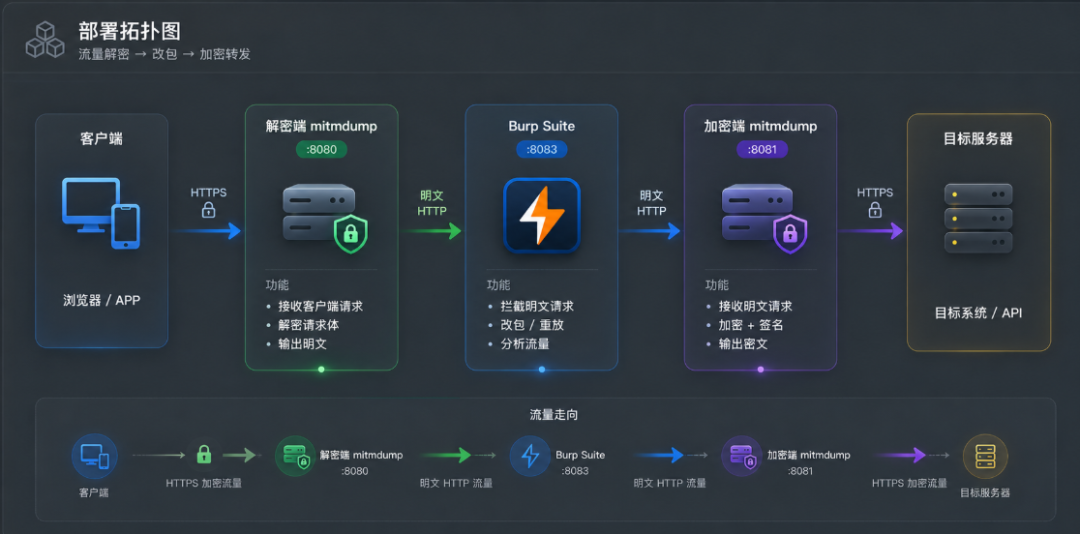Click the target server rack icon
Image resolution: width=1080 pixels, height=534 pixels.
coord(978,218)
